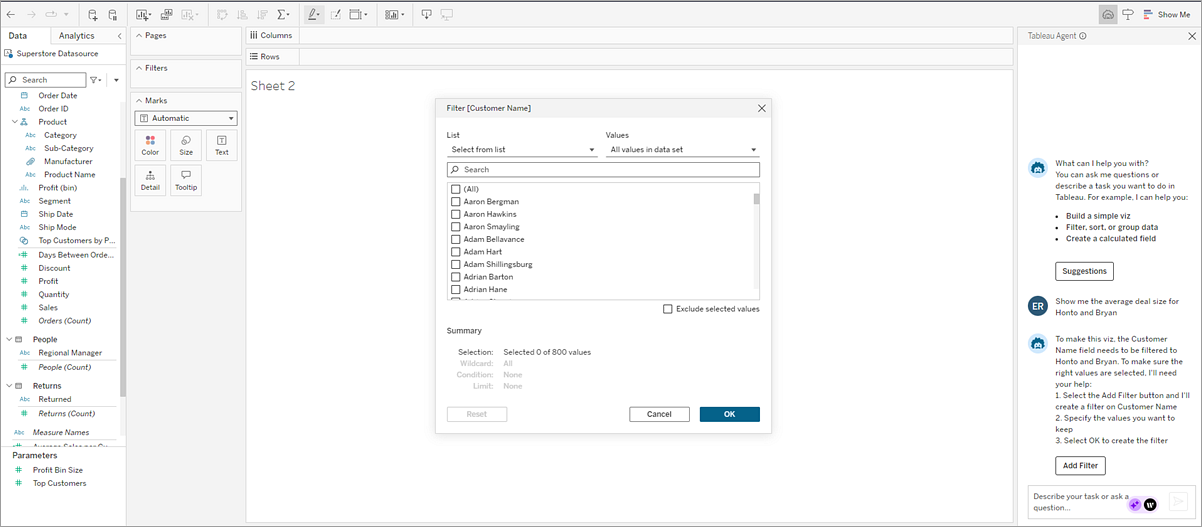The width and height of the screenshot is (1202, 527).
Task: Click the Color card in Marks
Action: pos(150,145)
